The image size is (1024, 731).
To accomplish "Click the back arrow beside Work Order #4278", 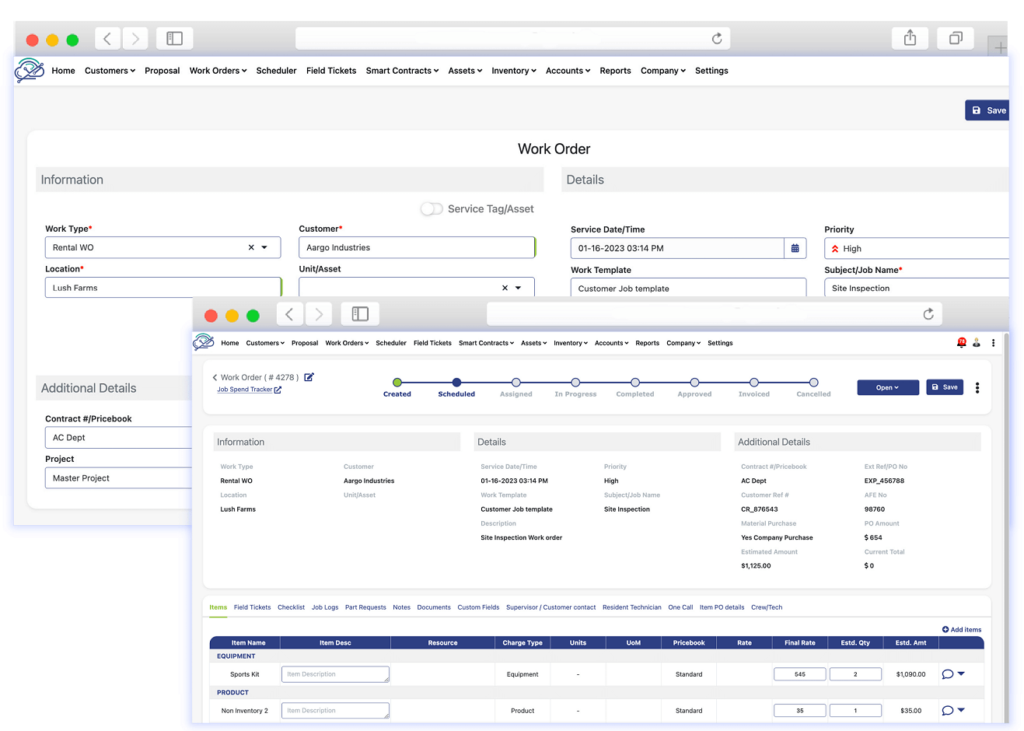I will 215,377.
